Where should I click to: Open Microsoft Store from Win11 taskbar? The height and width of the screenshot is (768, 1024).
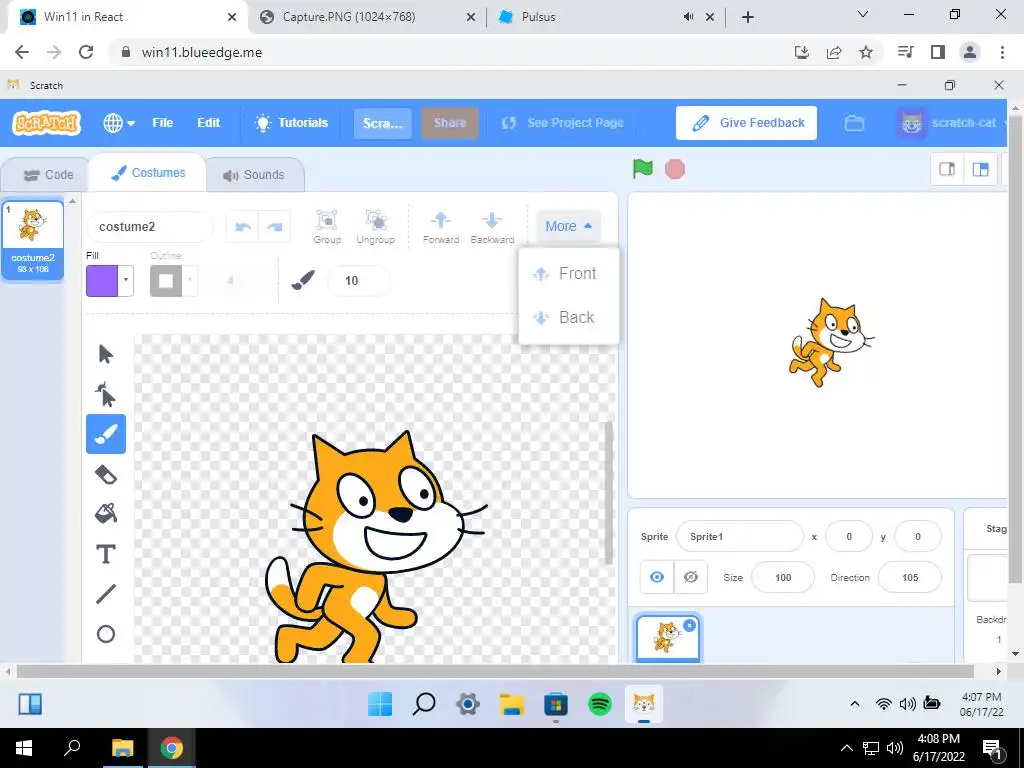(556, 704)
